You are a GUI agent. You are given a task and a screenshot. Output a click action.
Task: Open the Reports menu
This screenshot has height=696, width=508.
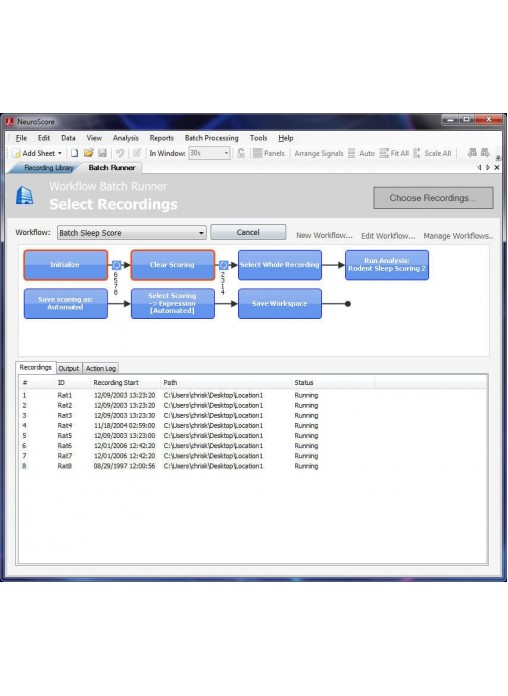(x=161, y=138)
